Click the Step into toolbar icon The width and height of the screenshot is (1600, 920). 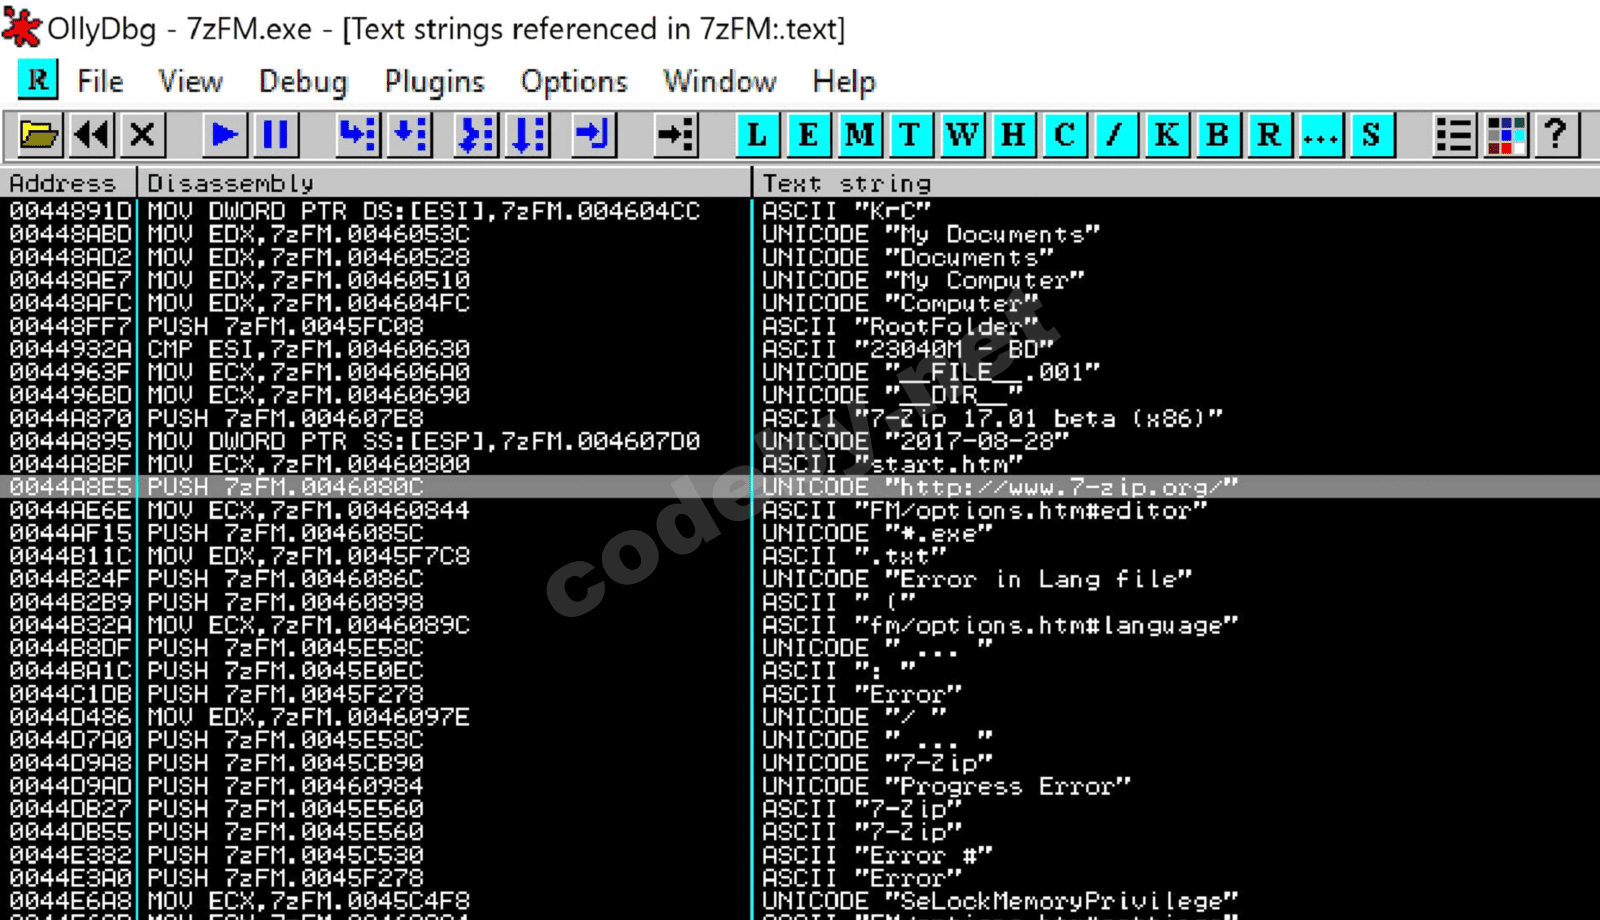[357, 135]
